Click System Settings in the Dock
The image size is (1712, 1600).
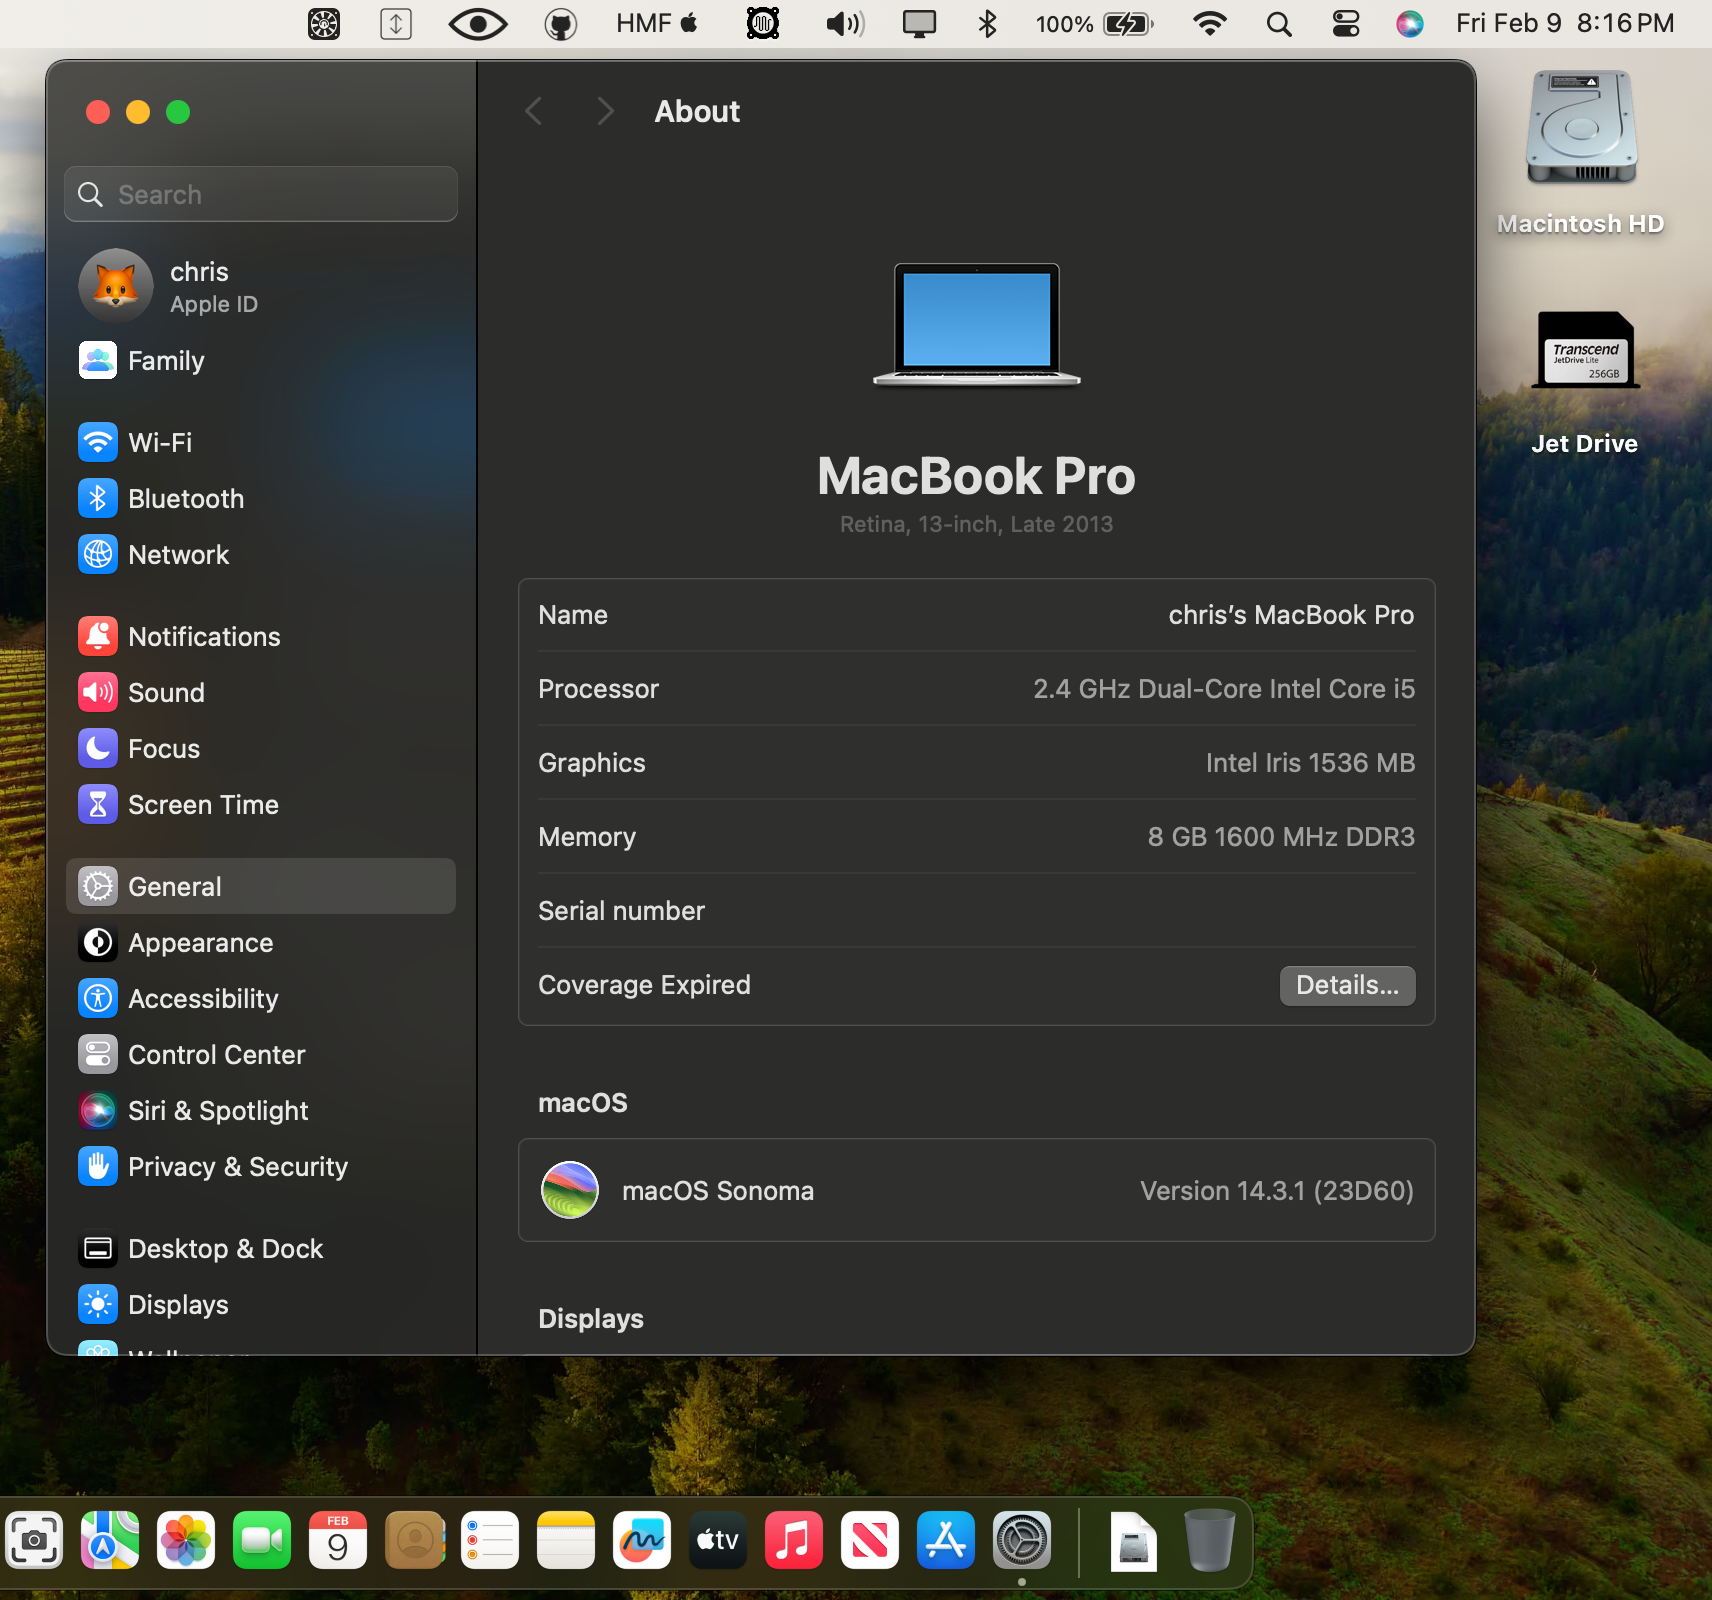click(x=1022, y=1540)
